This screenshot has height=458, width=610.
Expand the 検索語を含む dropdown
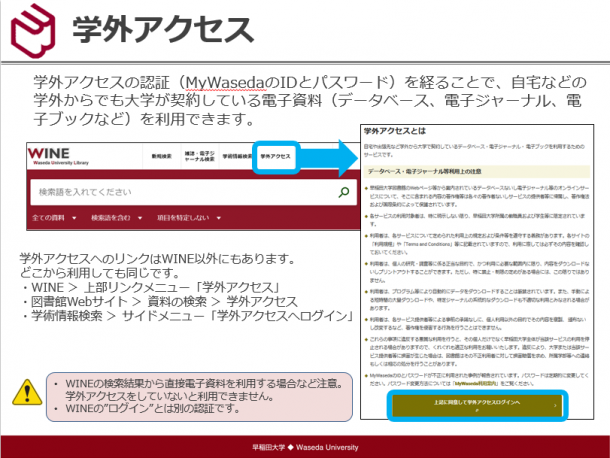[117, 218]
